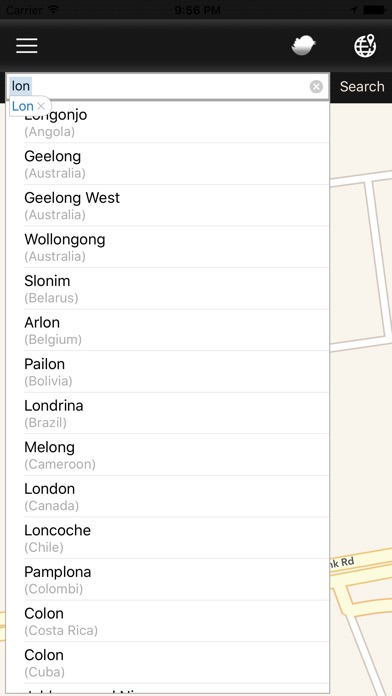Viewport: 392px width, 696px height.
Task: Open the globe location icon
Action: pyautogui.click(x=365, y=45)
